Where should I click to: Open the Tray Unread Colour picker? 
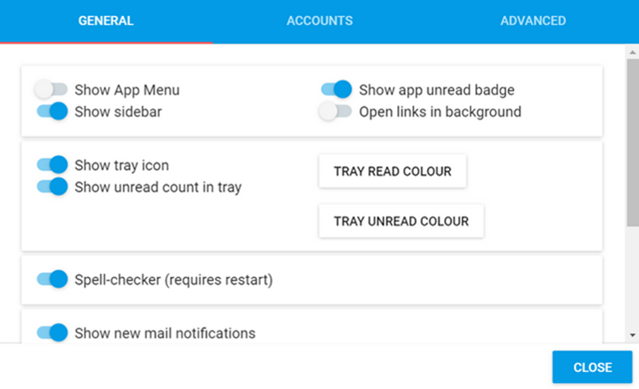(x=401, y=221)
